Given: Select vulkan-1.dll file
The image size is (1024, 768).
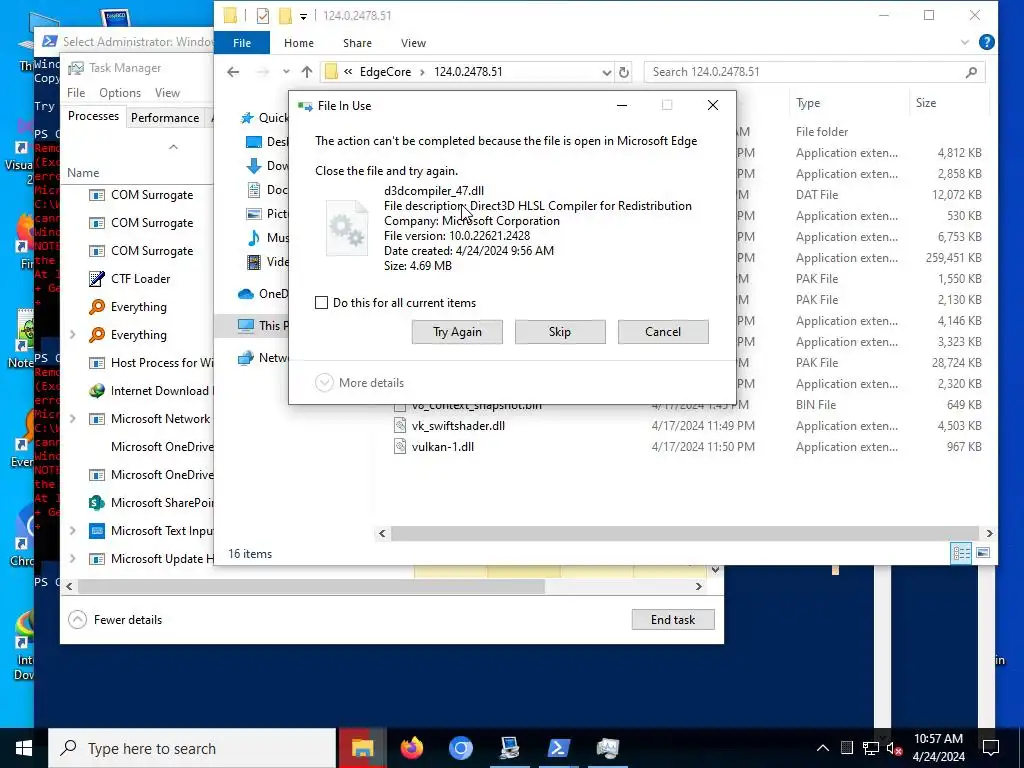Looking at the screenshot, I should tap(443, 447).
